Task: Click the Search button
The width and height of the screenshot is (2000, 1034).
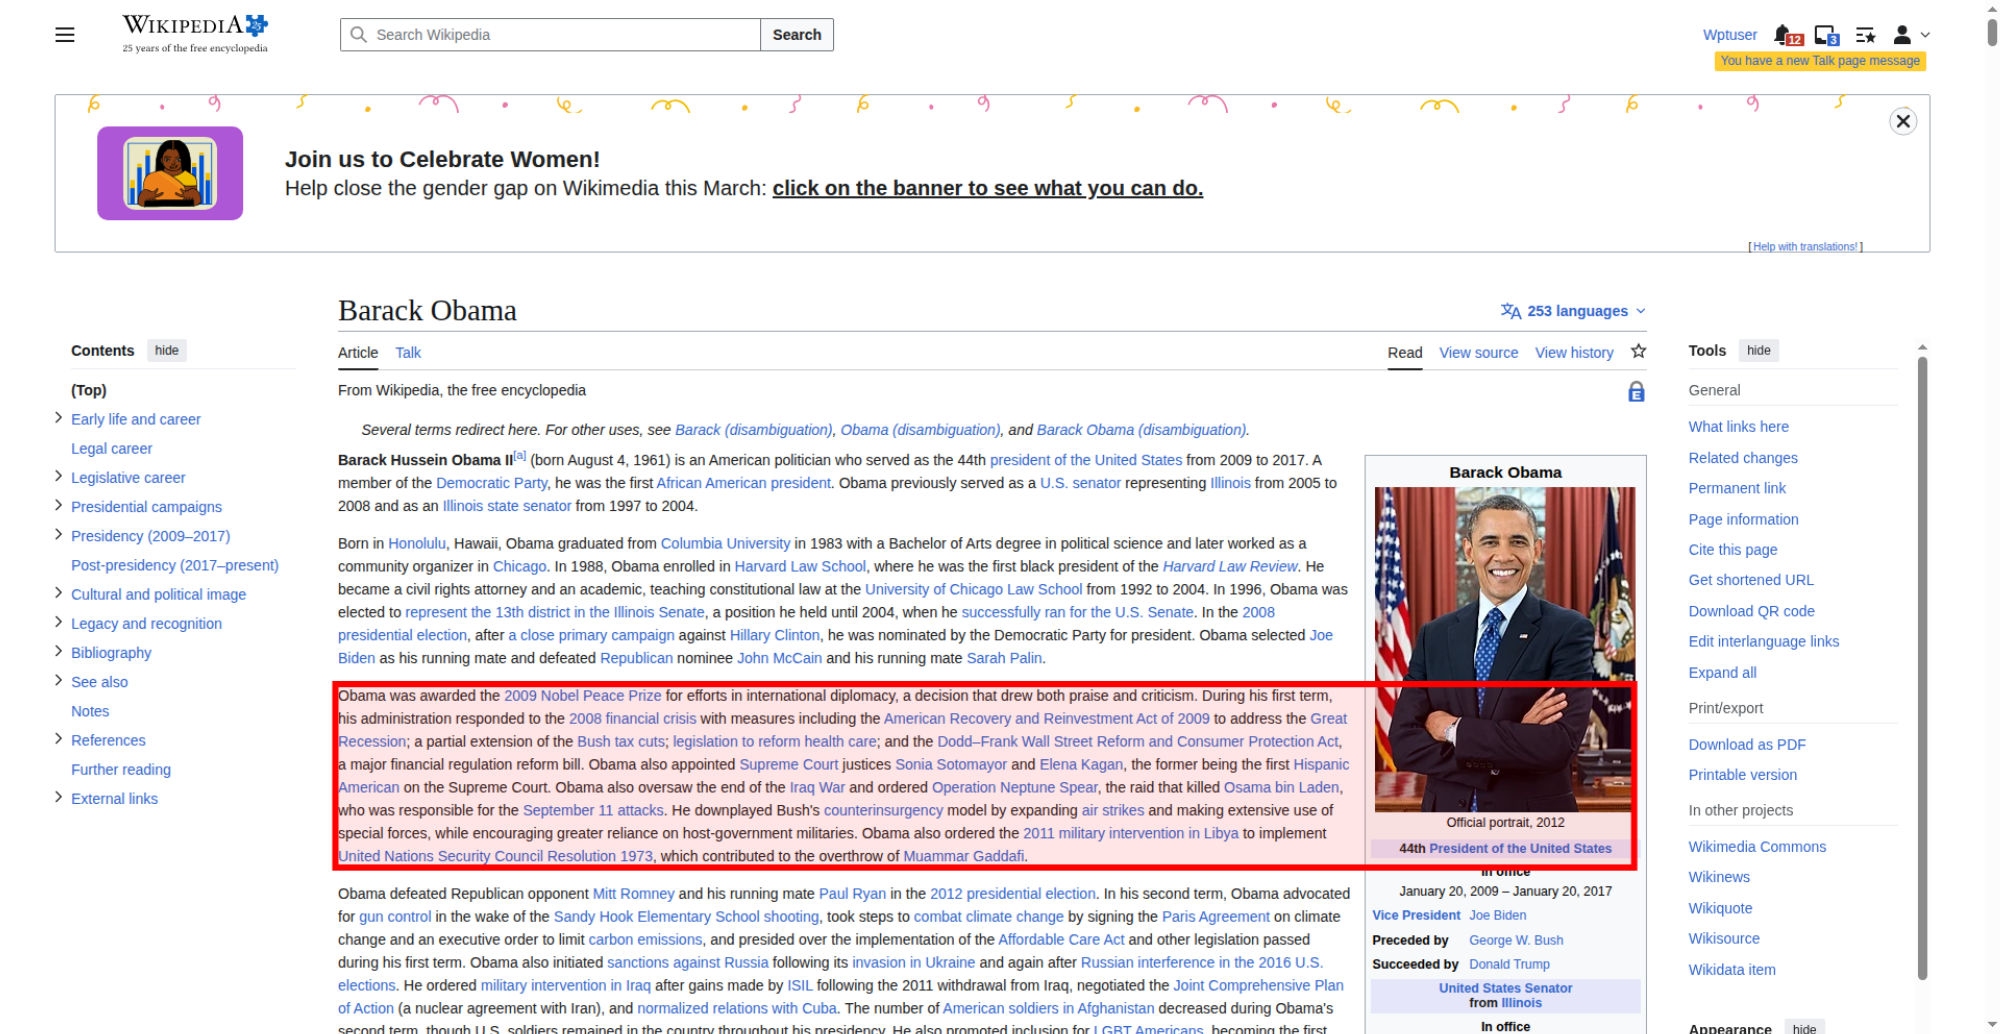Action: 796,35
